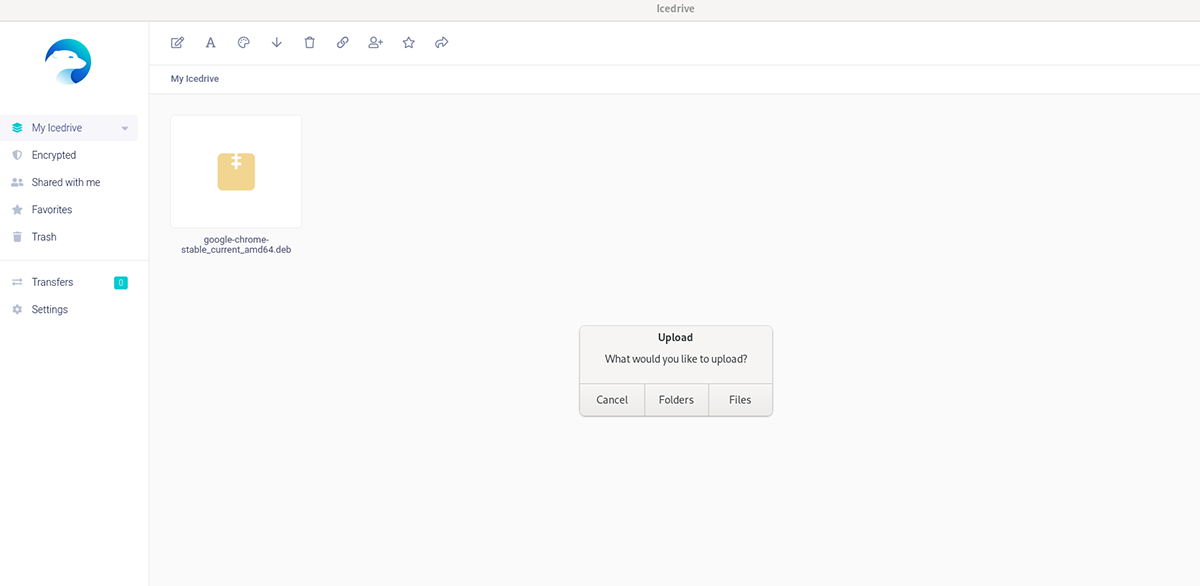Click the star favorite icon in toolbar
Screen dimensions: 1200x586
coord(408,42)
